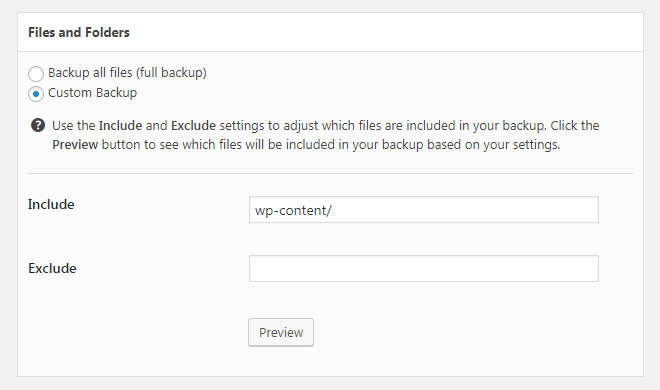Focus the empty Exclude text field
The image size is (660, 390).
(x=423, y=268)
